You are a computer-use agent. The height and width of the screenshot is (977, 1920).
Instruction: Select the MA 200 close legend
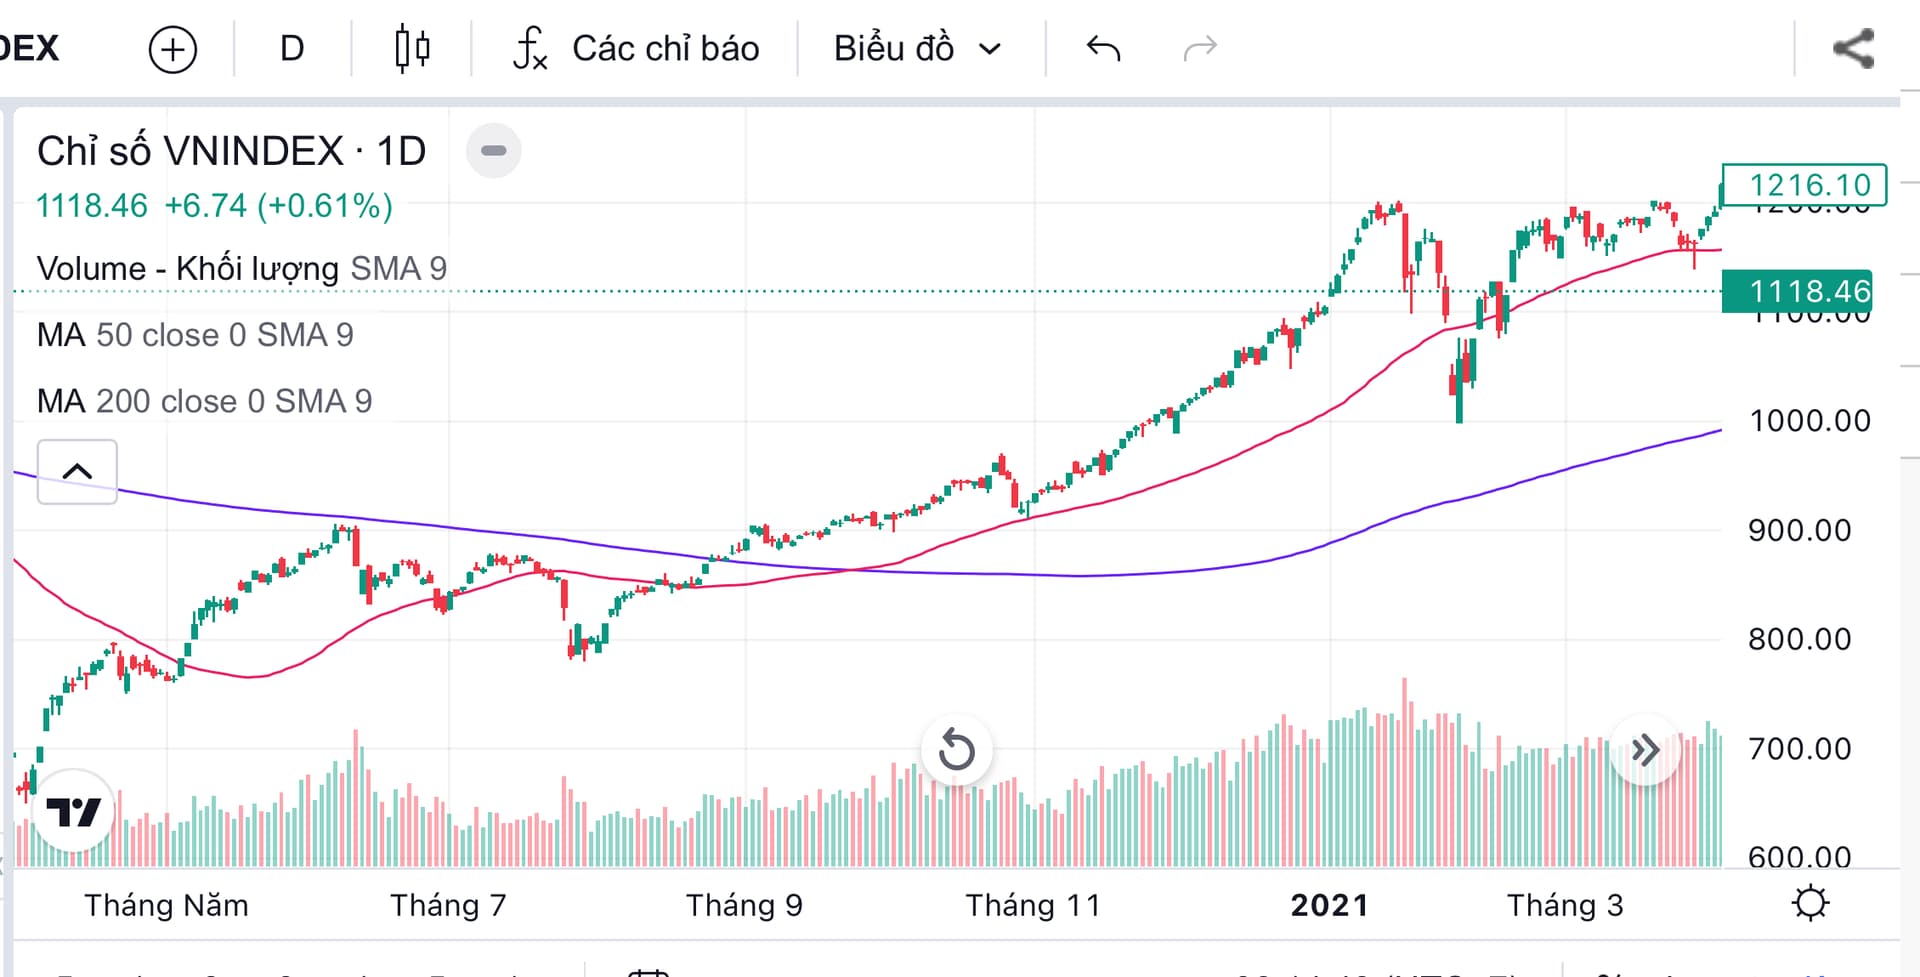tap(204, 401)
